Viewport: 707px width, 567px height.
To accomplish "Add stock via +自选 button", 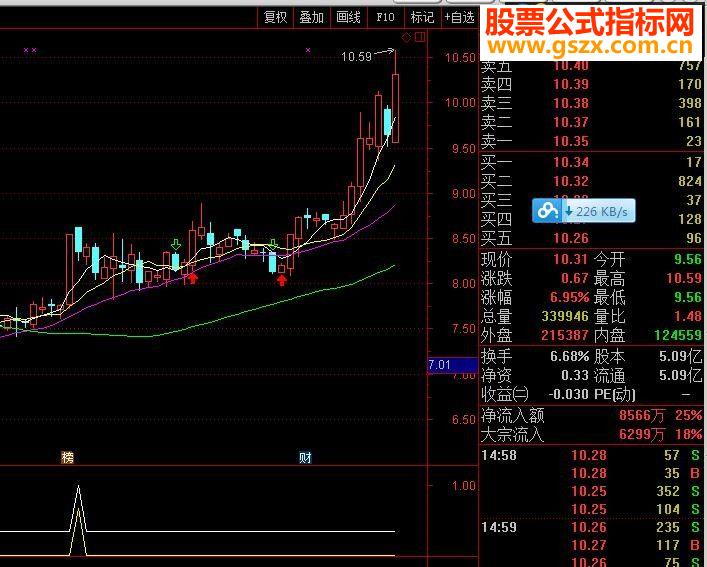I will point(460,18).
